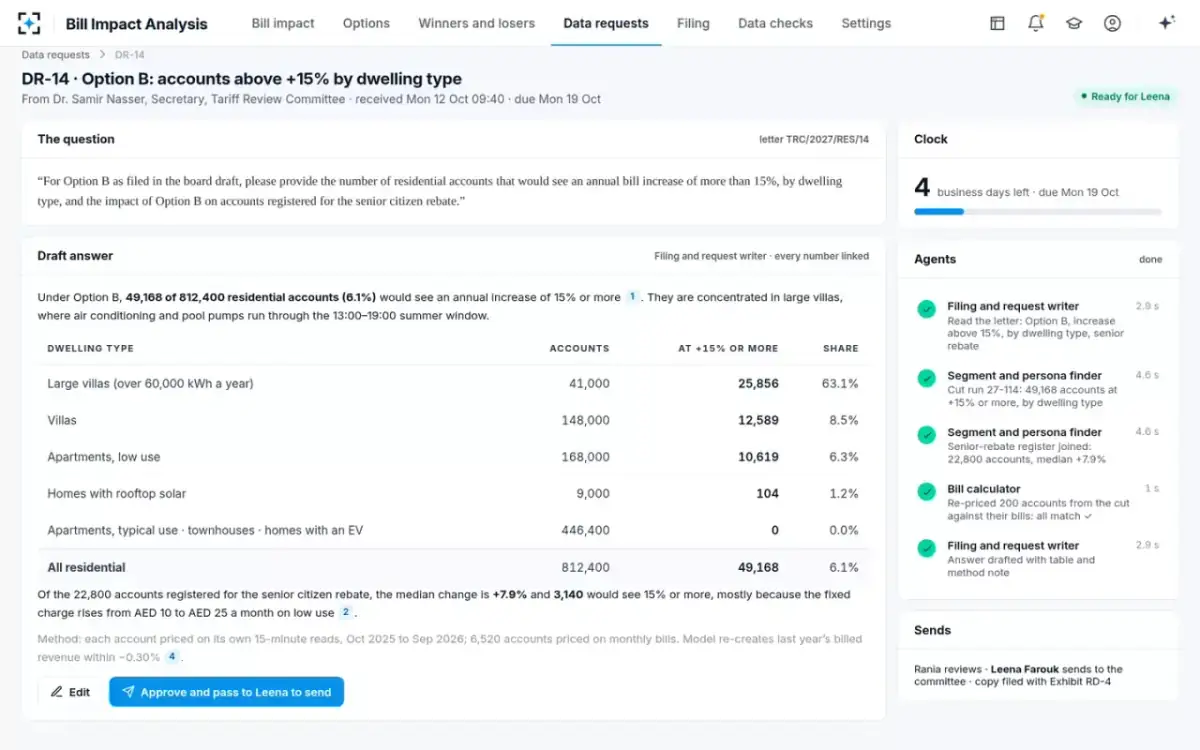Open the AI sparkle assistant icon
The image size is (1200, 750).
tap(1166, 23)
